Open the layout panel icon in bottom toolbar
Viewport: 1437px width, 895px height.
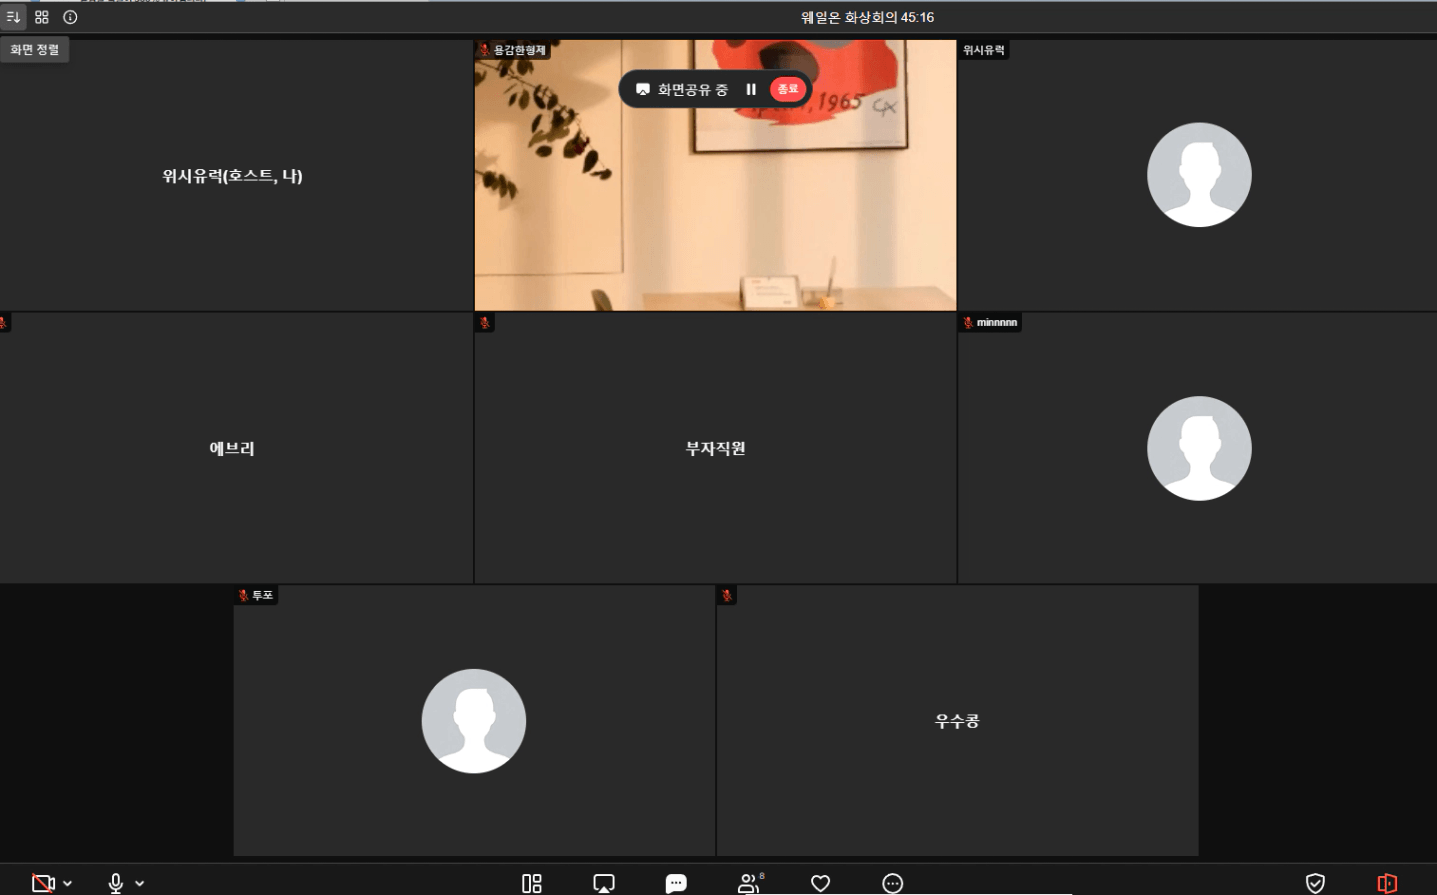pyautogui.click(x=532, y=883)
